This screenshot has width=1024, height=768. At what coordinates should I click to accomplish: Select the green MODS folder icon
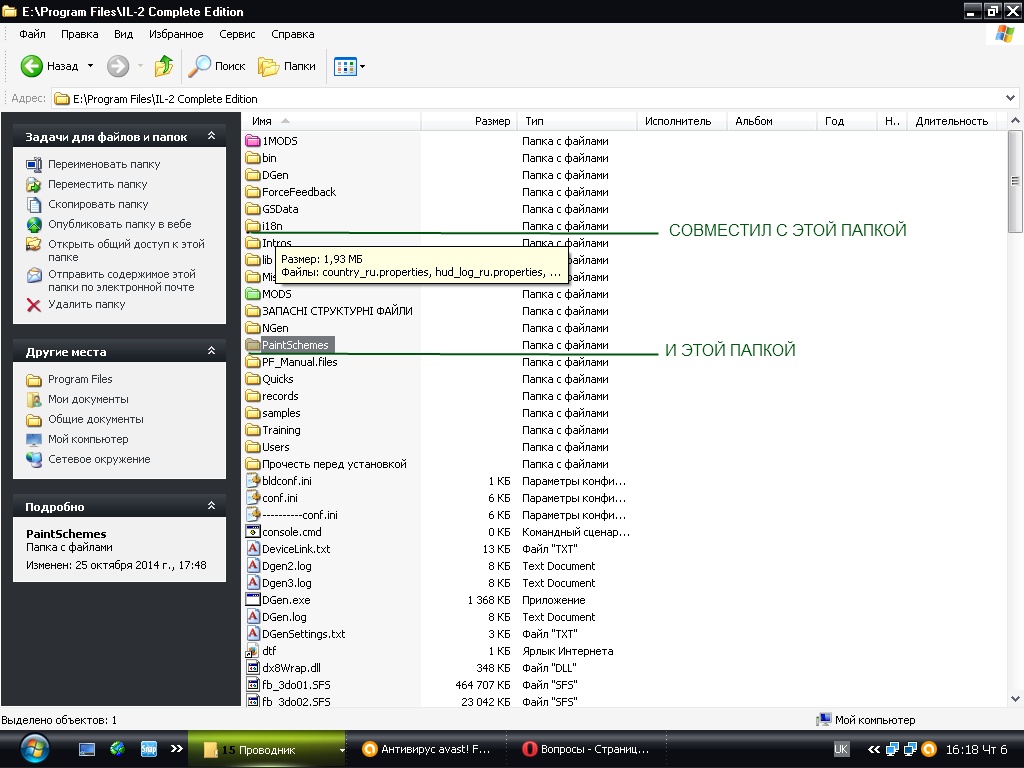click(x=253, y=294)
